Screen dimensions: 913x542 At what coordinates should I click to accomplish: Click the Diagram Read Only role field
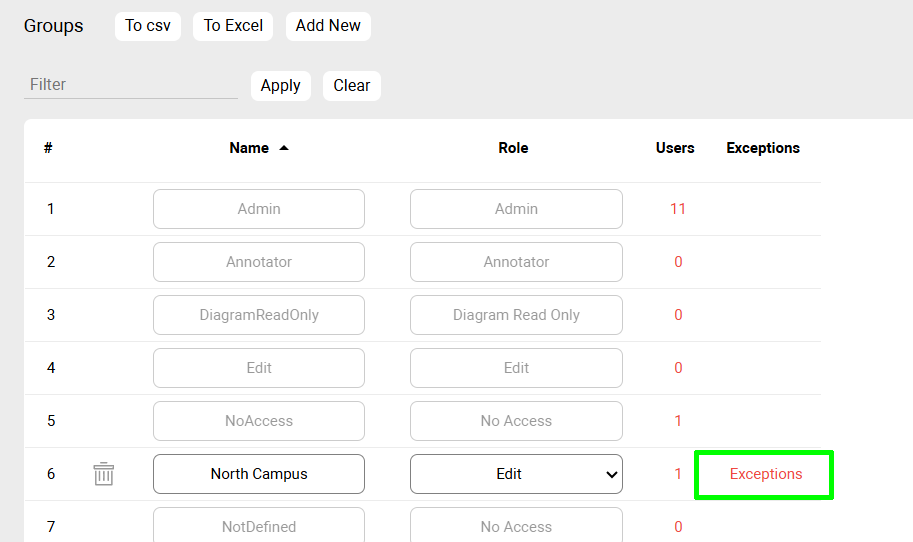pyautogui.click(x=516, y=315)
